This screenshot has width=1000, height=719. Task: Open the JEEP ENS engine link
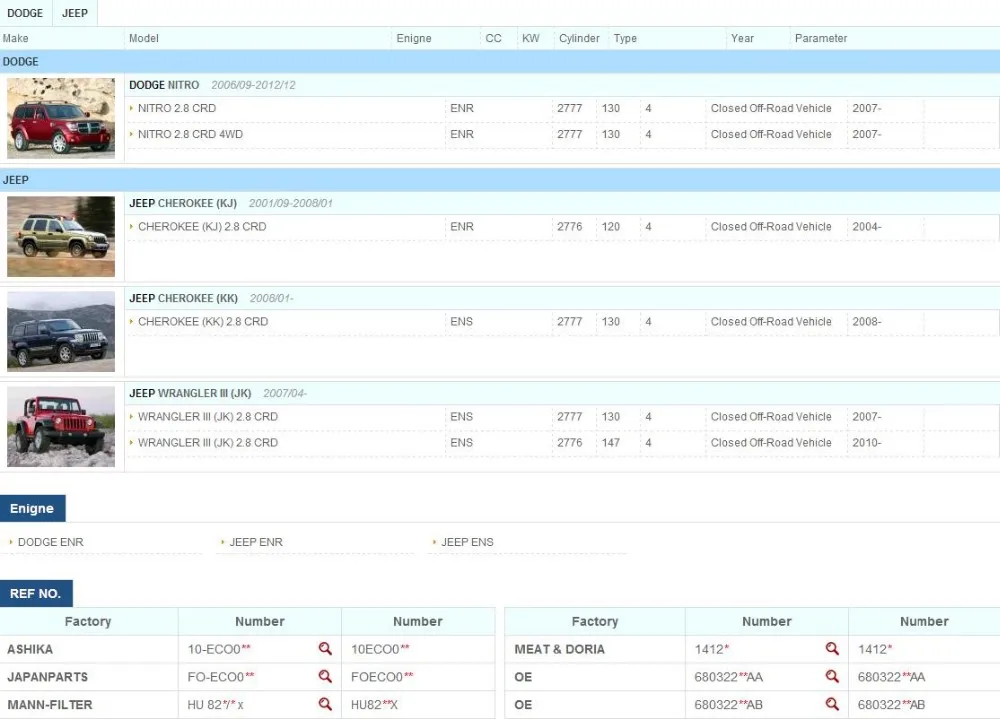coord(467,542)
